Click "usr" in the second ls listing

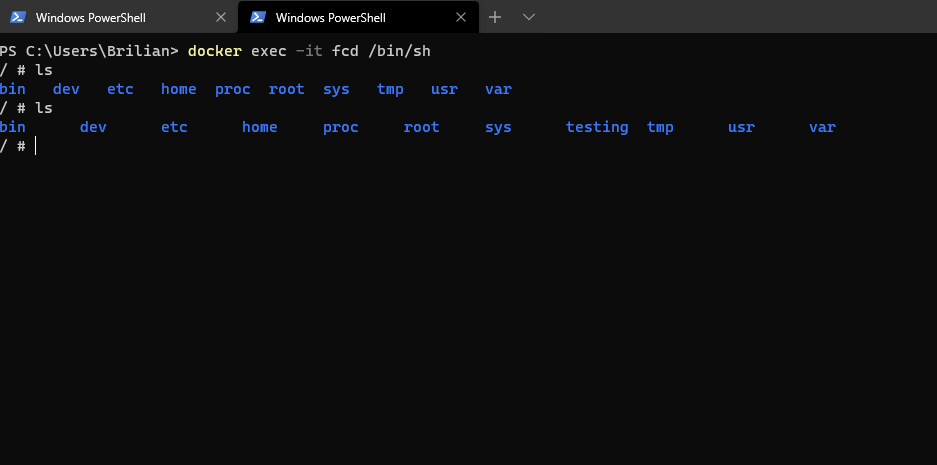point(741,127)
